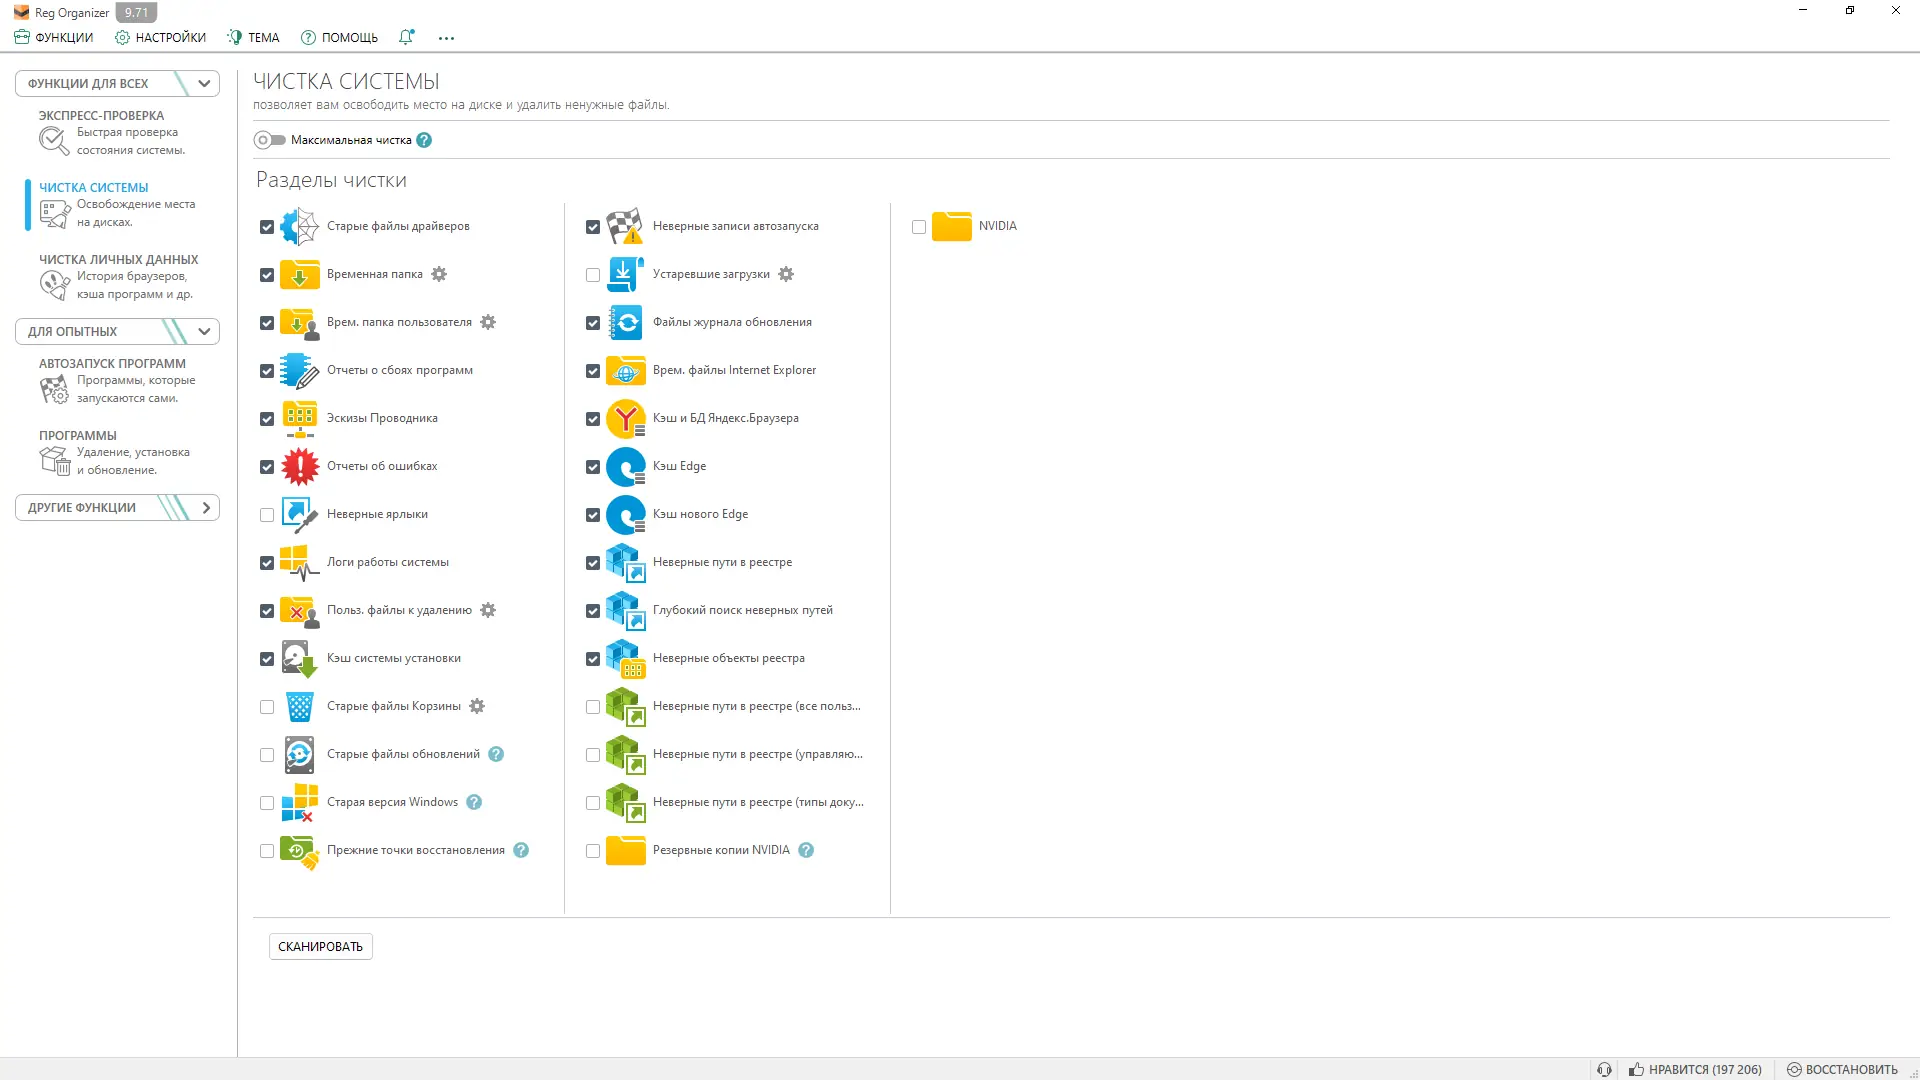
Task: Click ВОССТАНОВИТЬ in the status bar
Action: tap(1842, 1069)
